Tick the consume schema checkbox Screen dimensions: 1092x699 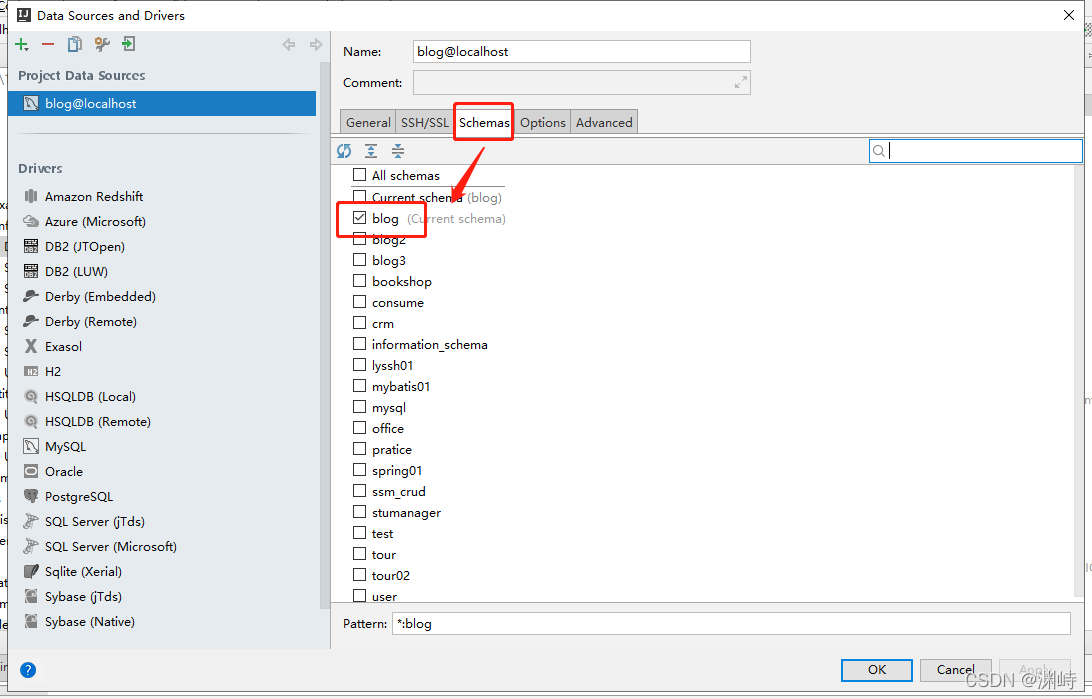point(359,301)
